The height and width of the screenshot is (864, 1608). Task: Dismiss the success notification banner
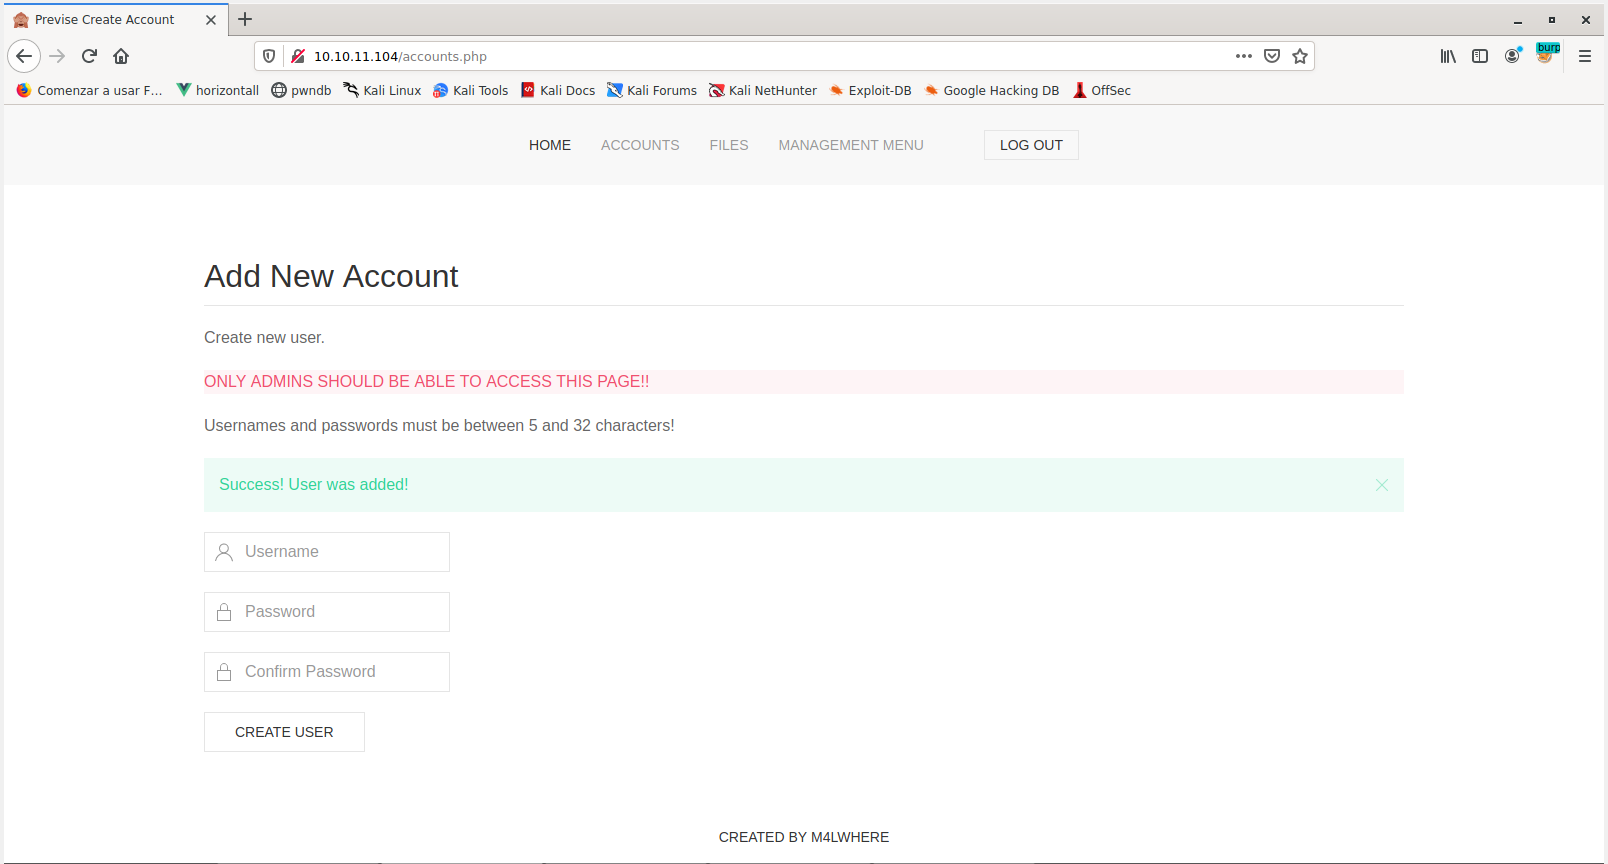pos(1381,485)
